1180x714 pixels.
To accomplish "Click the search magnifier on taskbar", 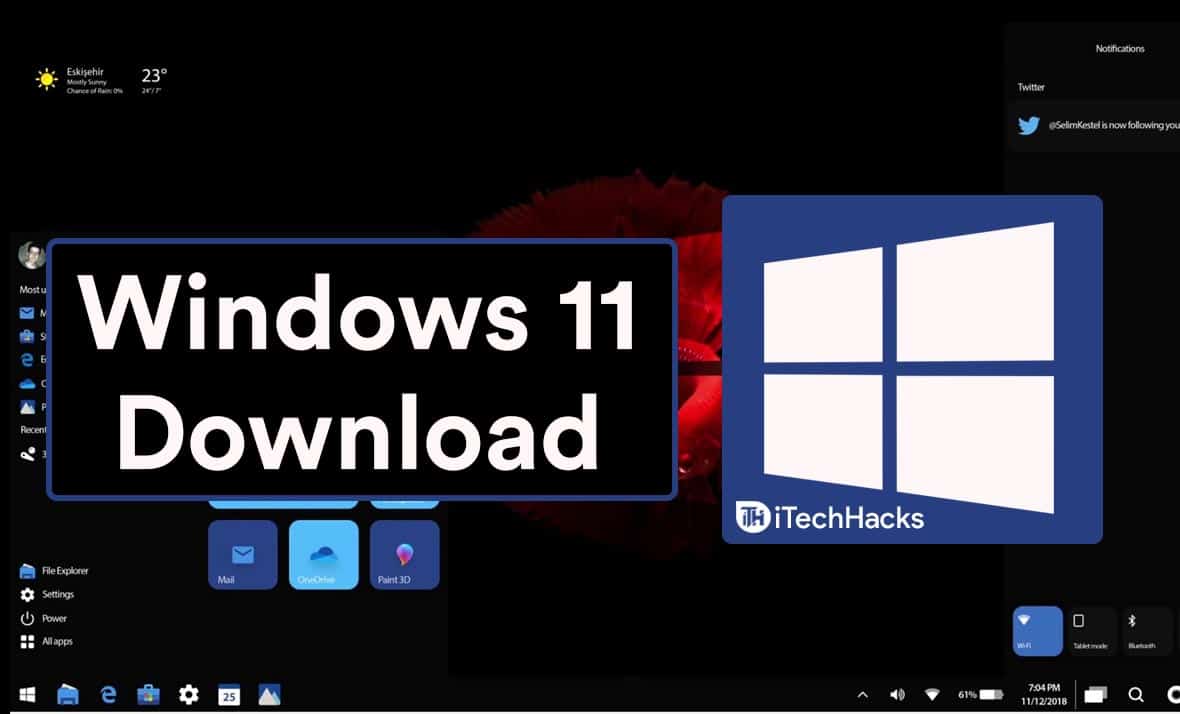I will tap(1136, 694).
